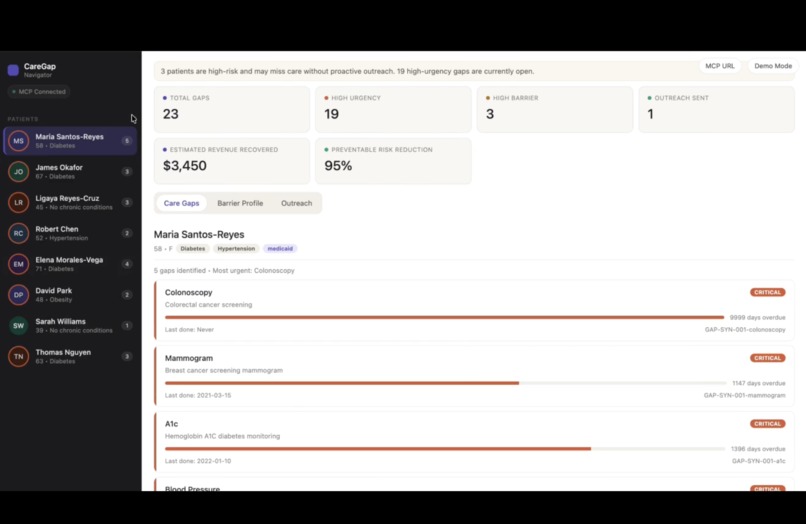Click the medicaid insurance tag
The height and width of the screenshot is (524, 806).
pos(280,248)
